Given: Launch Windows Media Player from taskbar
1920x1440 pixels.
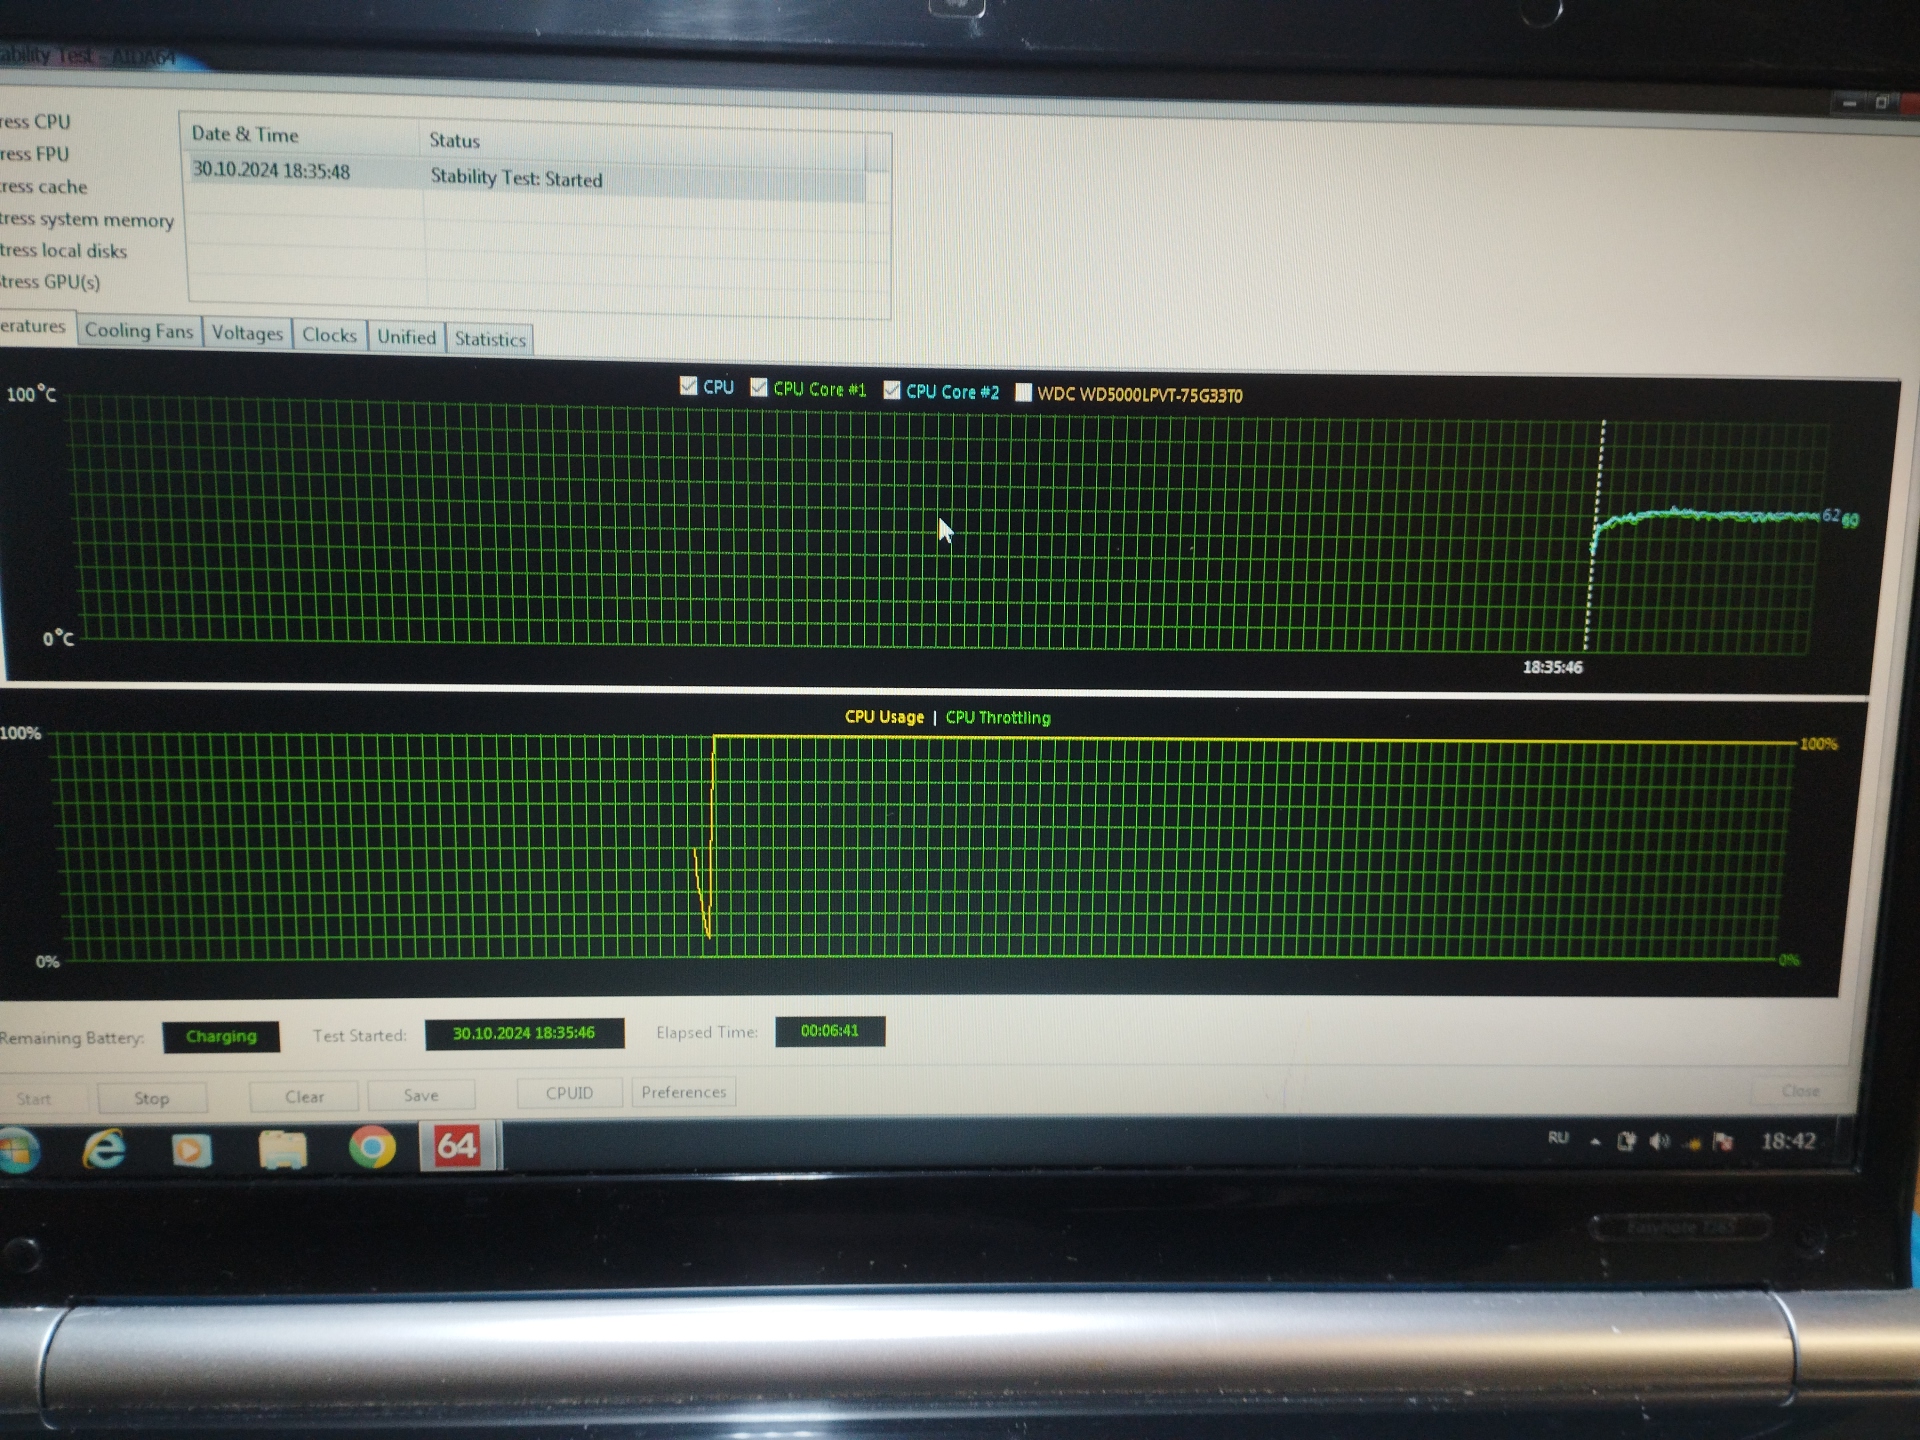Looking at the screenshot, I should point(191,1150).
